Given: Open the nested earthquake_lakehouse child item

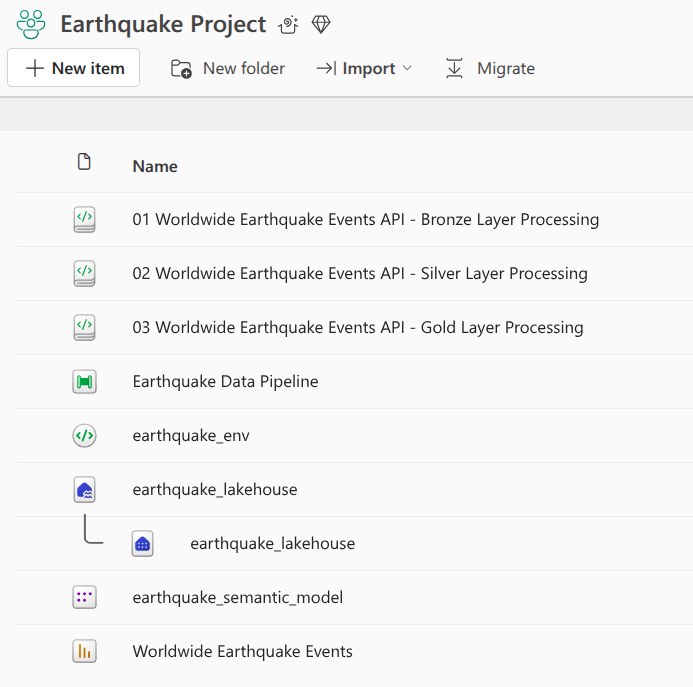Looking at the screenshot, I should click(x=272, y=544).
